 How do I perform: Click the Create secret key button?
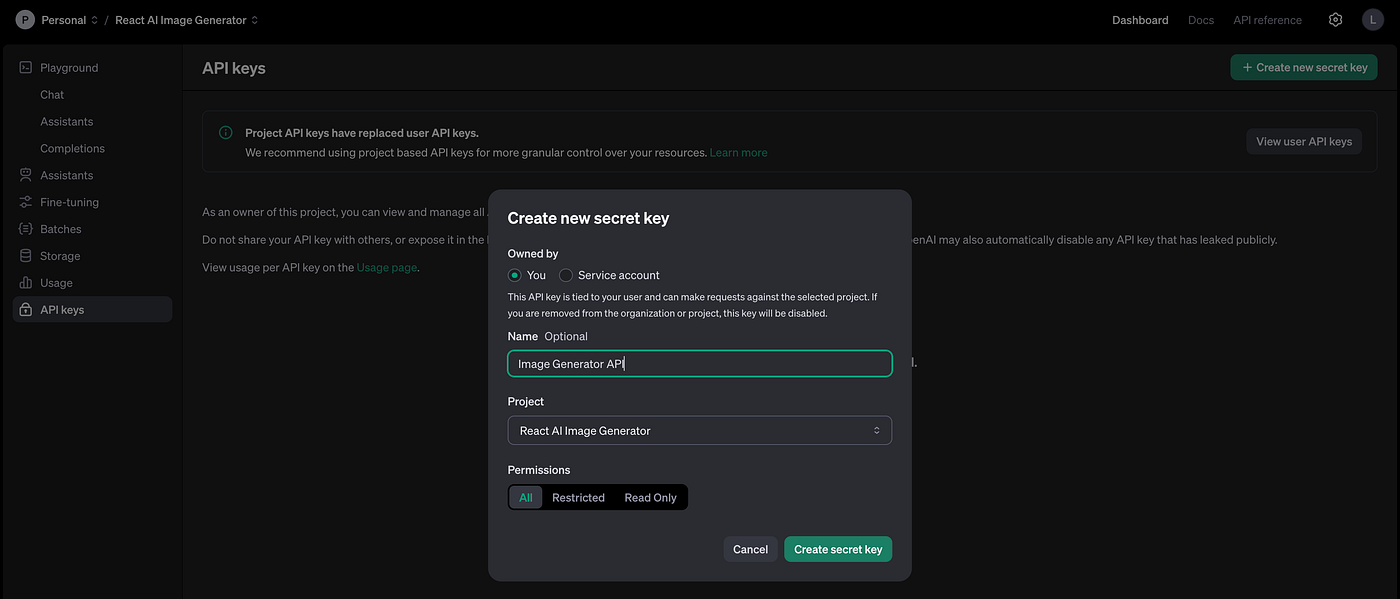tap(838, 549)
